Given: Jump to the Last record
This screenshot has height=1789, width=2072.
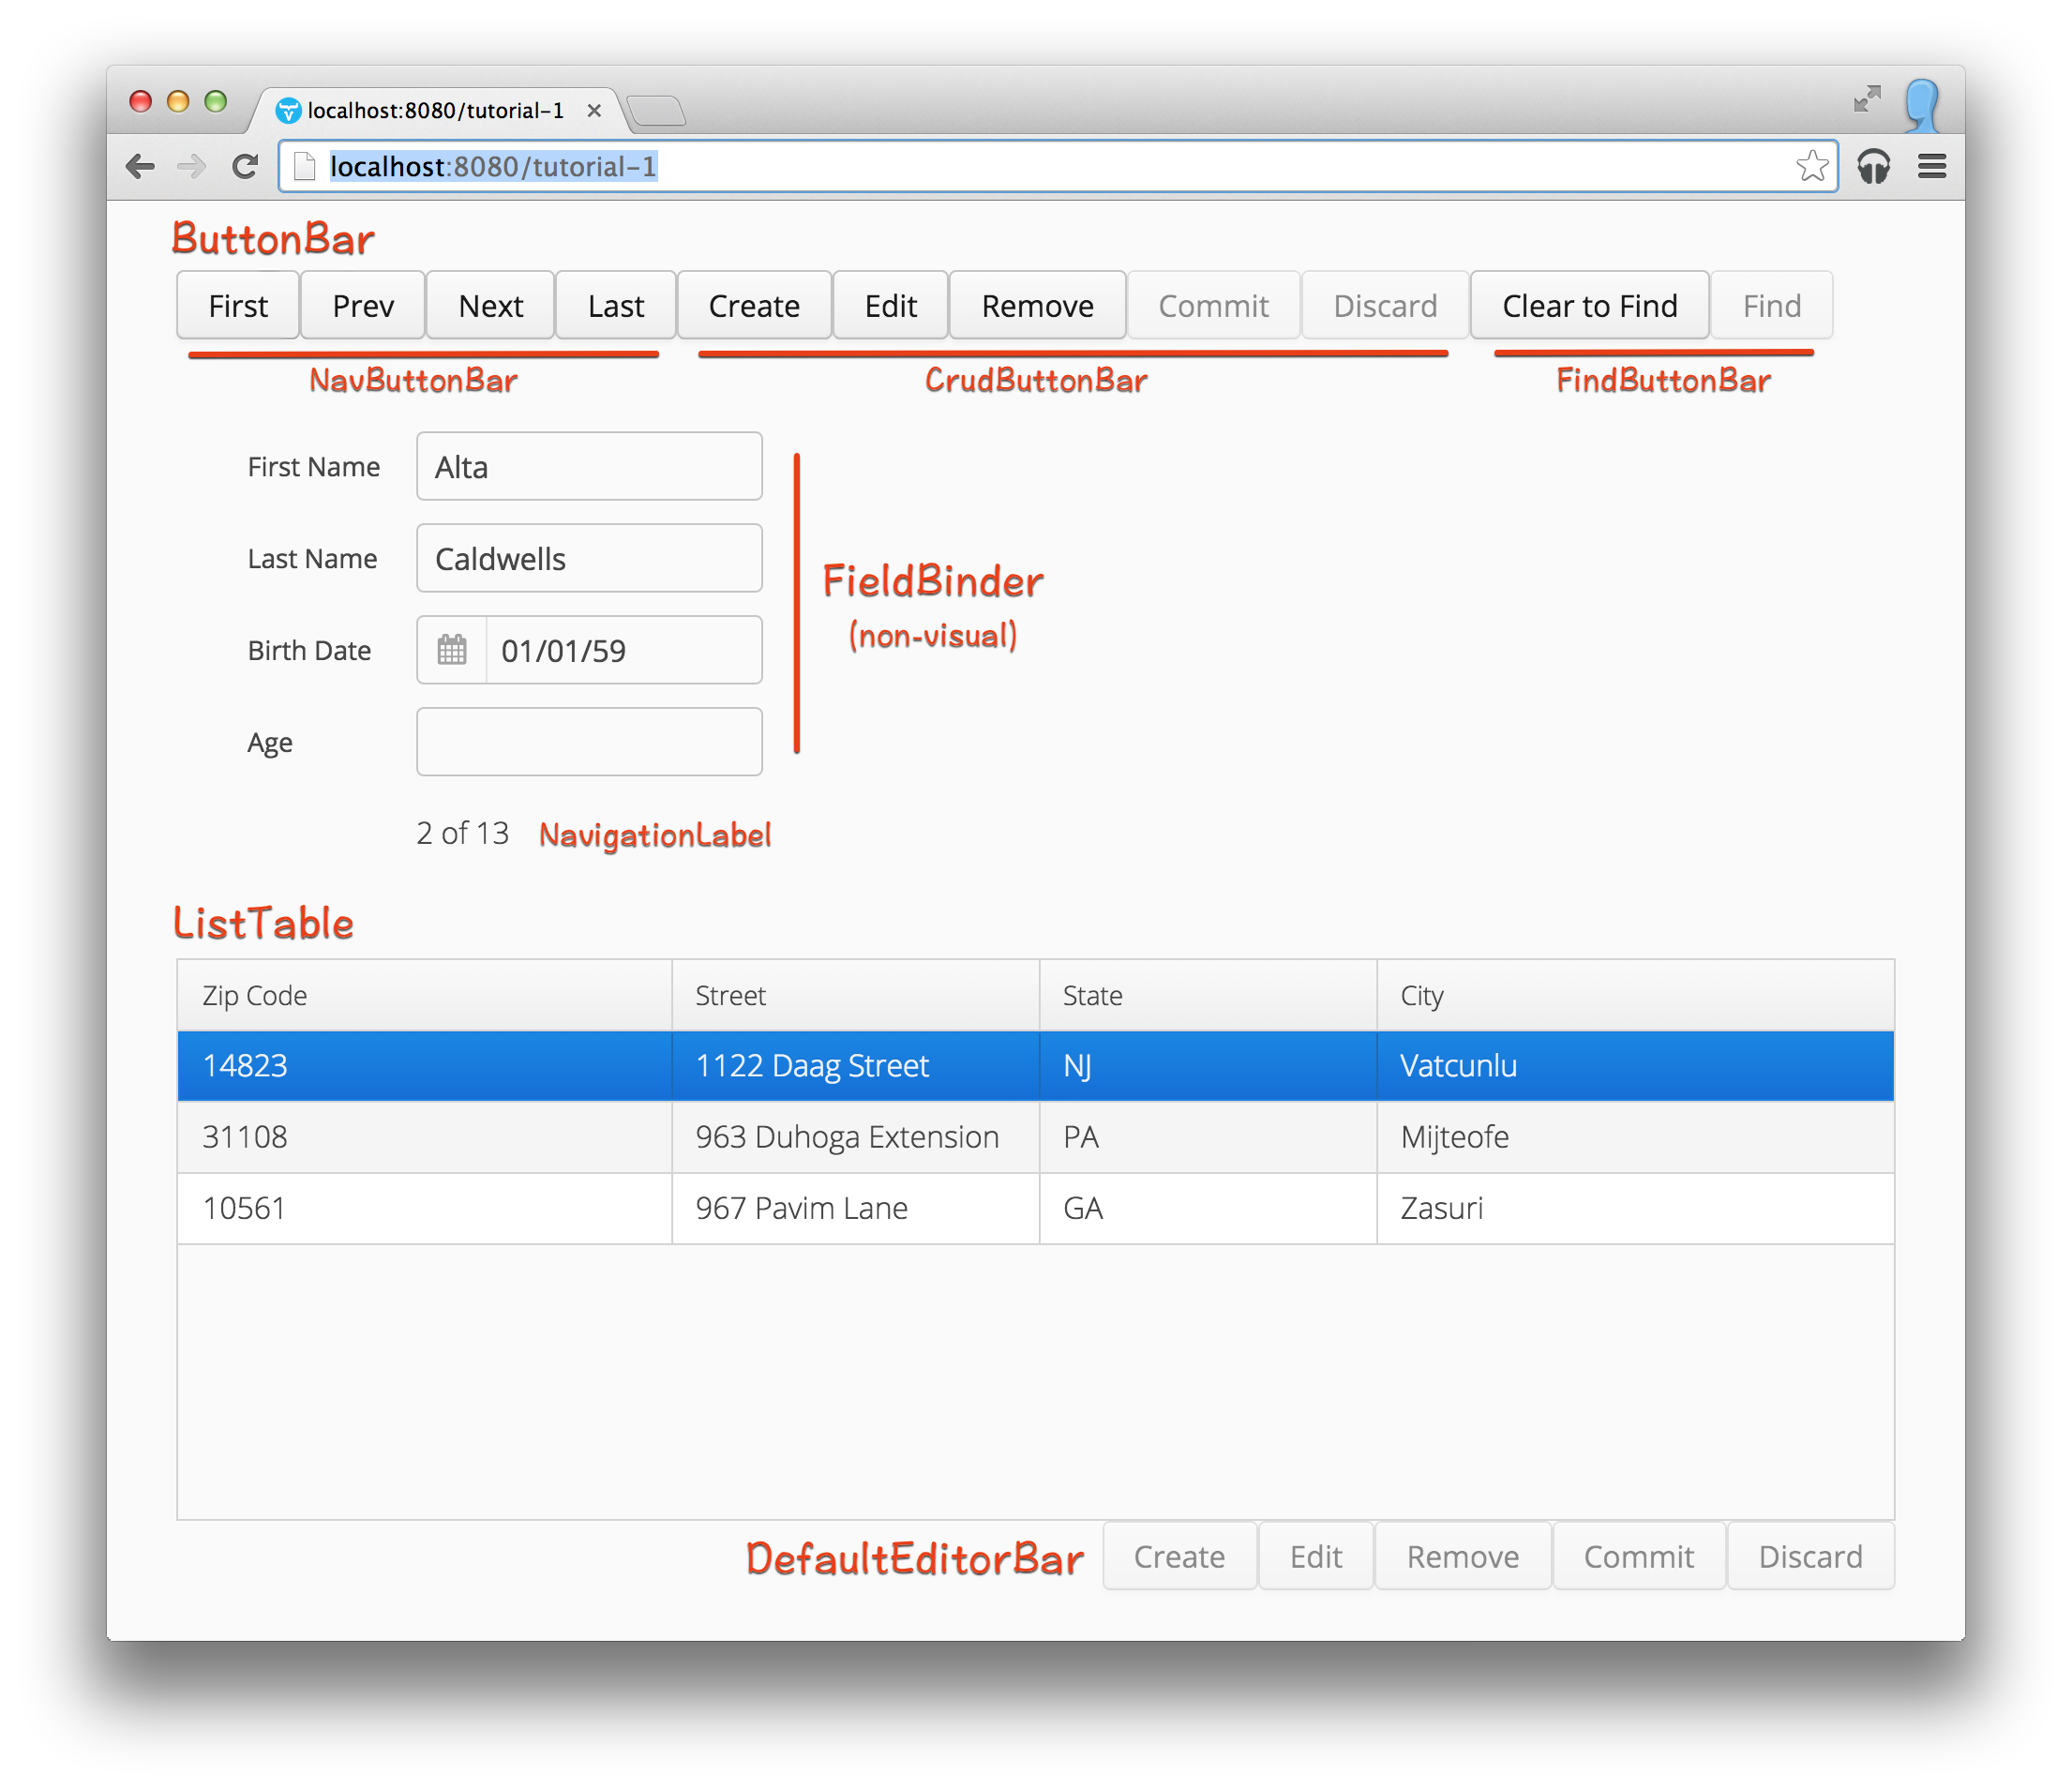Looking at the screenshot, I should 616,305.
